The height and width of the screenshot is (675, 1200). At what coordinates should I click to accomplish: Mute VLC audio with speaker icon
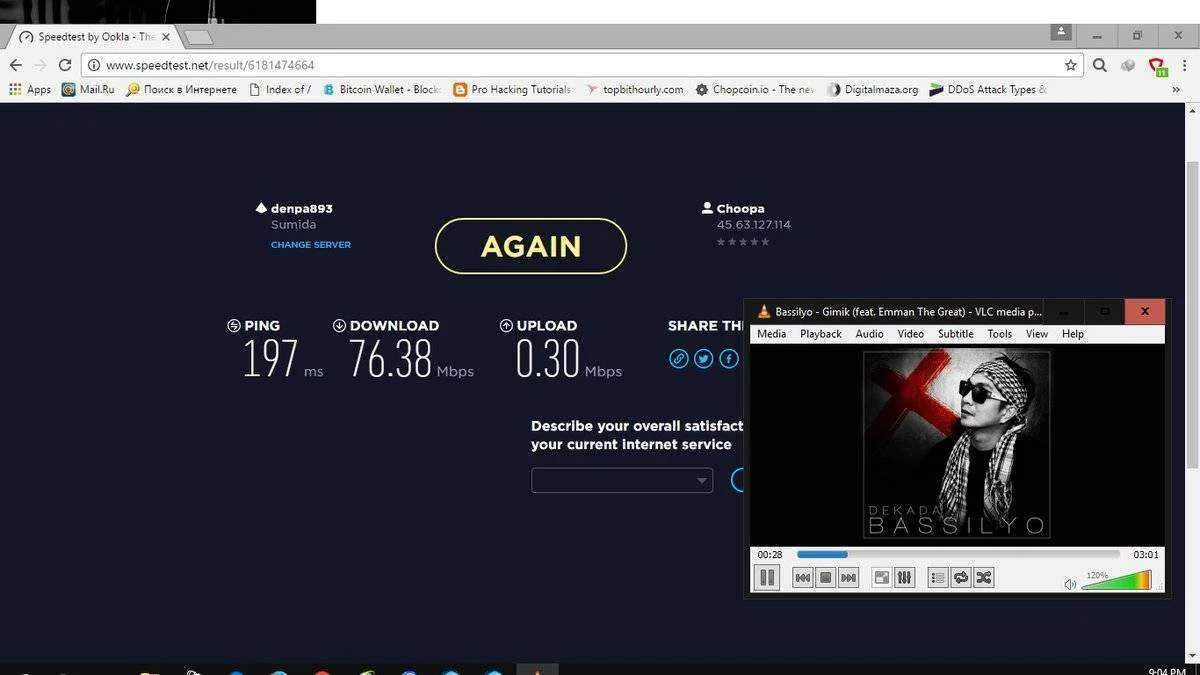click(x=1070, y=584)
